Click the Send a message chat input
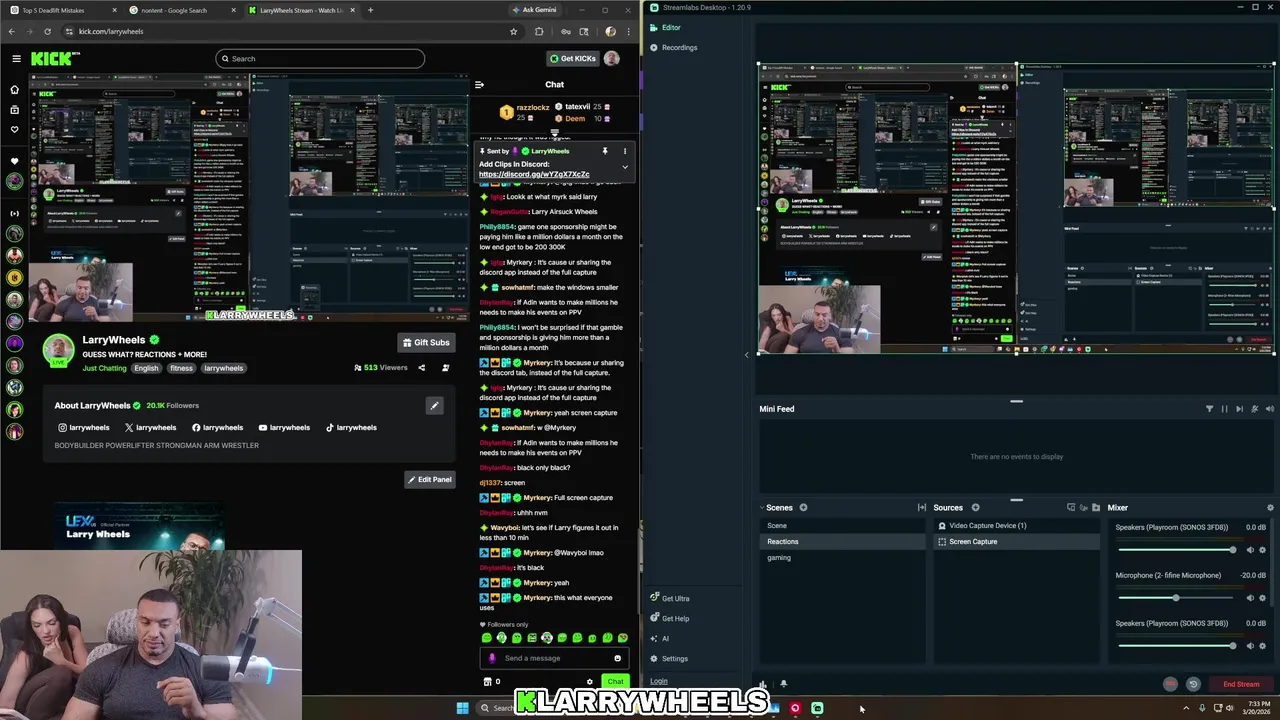Screen dimensions: 1280x720 pyautogui.click(x=555, y=658)
